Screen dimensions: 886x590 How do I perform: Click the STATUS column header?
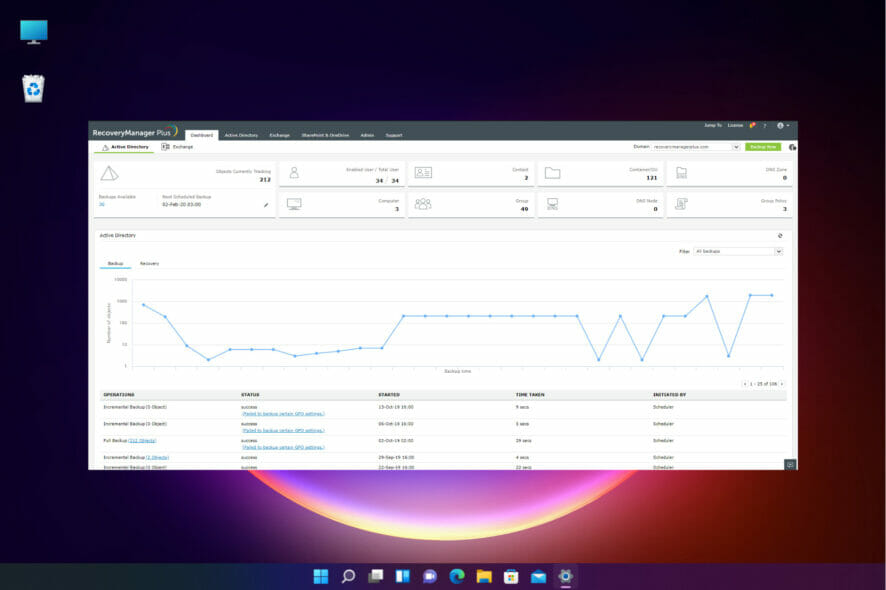point(250,394)
